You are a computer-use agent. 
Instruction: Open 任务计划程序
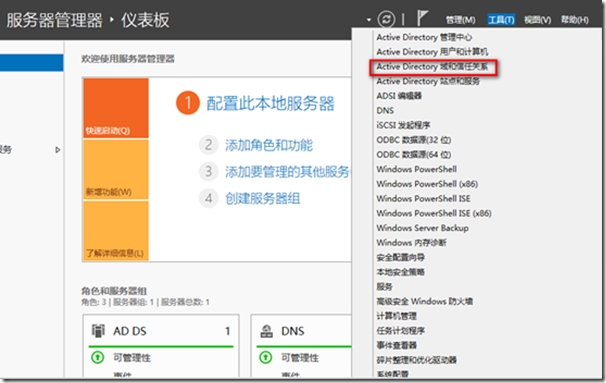(x=400, y=331)
